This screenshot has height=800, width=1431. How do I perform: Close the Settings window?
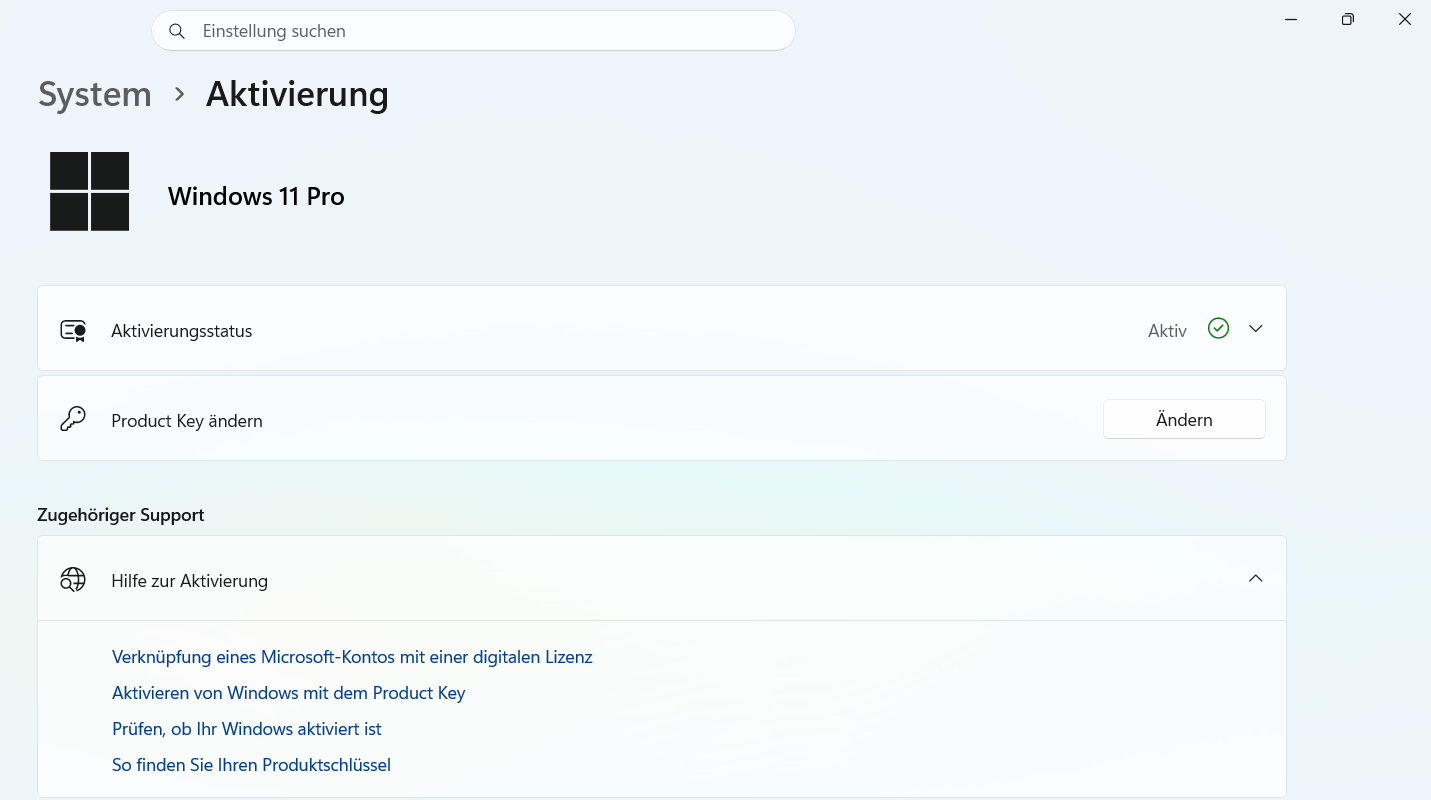coord(1405,19)
